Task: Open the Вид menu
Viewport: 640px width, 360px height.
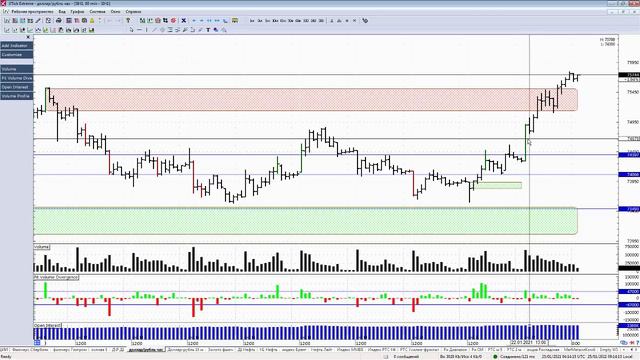Action: (x=62, y=12)
